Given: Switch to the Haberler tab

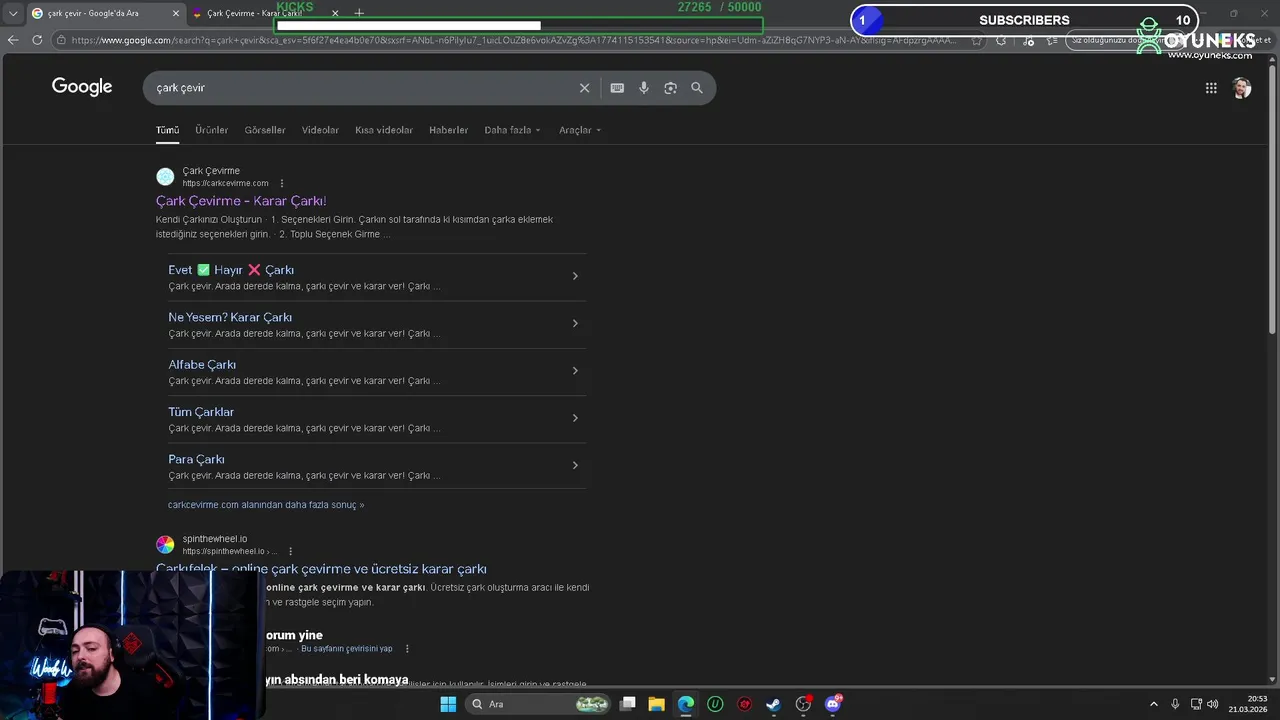Looking at the screenshot, I should 448,130.
